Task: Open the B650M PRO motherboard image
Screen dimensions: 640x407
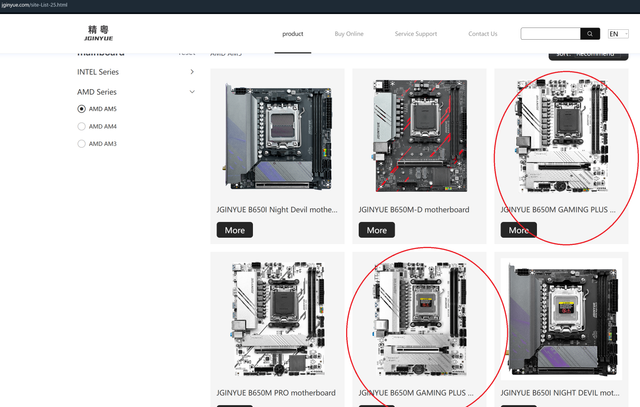Action: [x=279, y=318]
